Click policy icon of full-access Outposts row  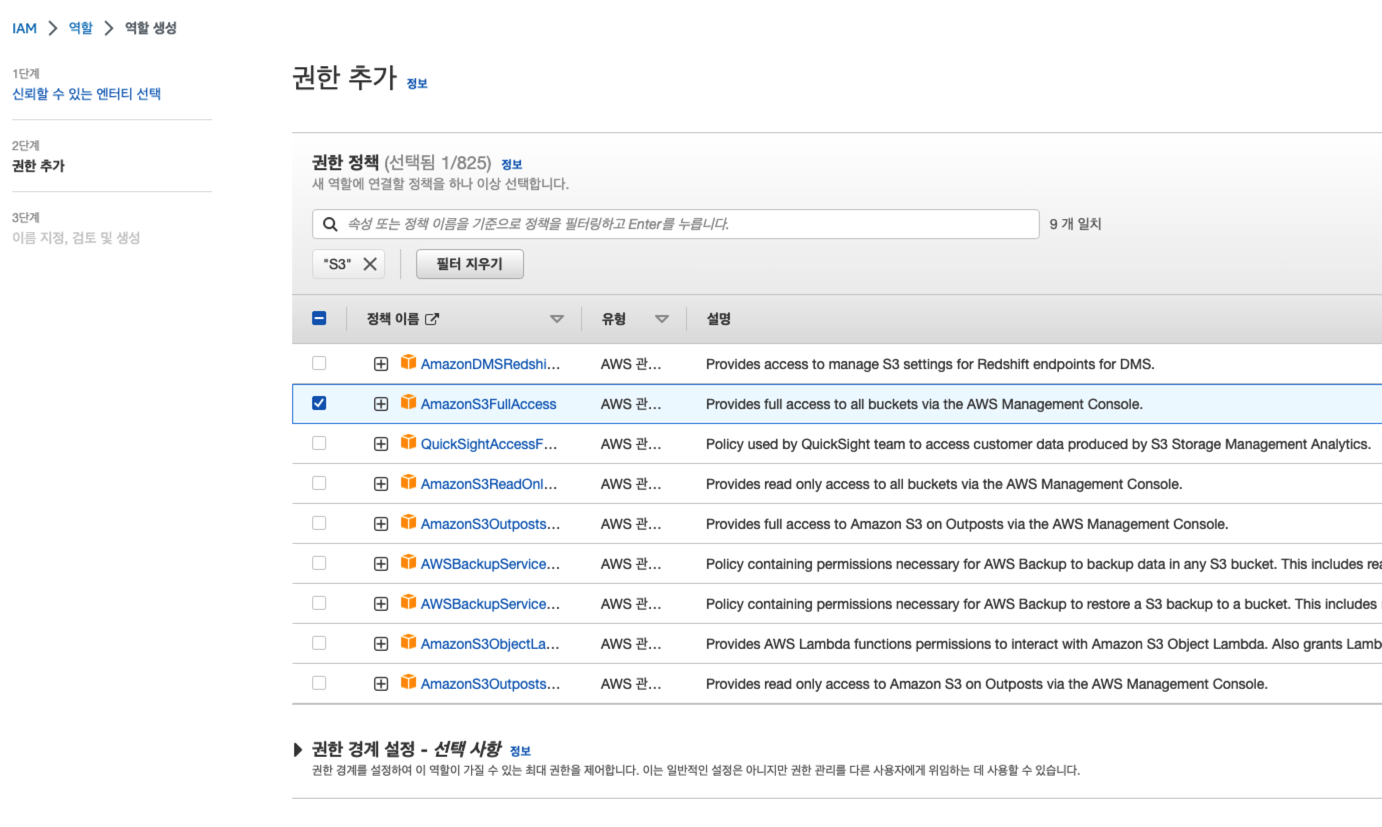408,522
